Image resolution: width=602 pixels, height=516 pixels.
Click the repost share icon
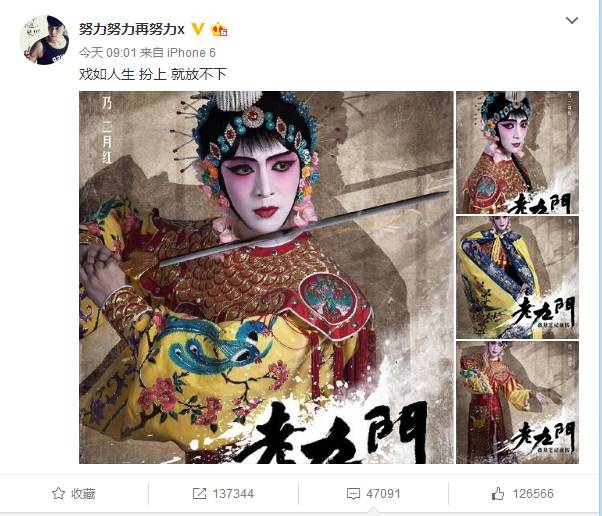199,493
